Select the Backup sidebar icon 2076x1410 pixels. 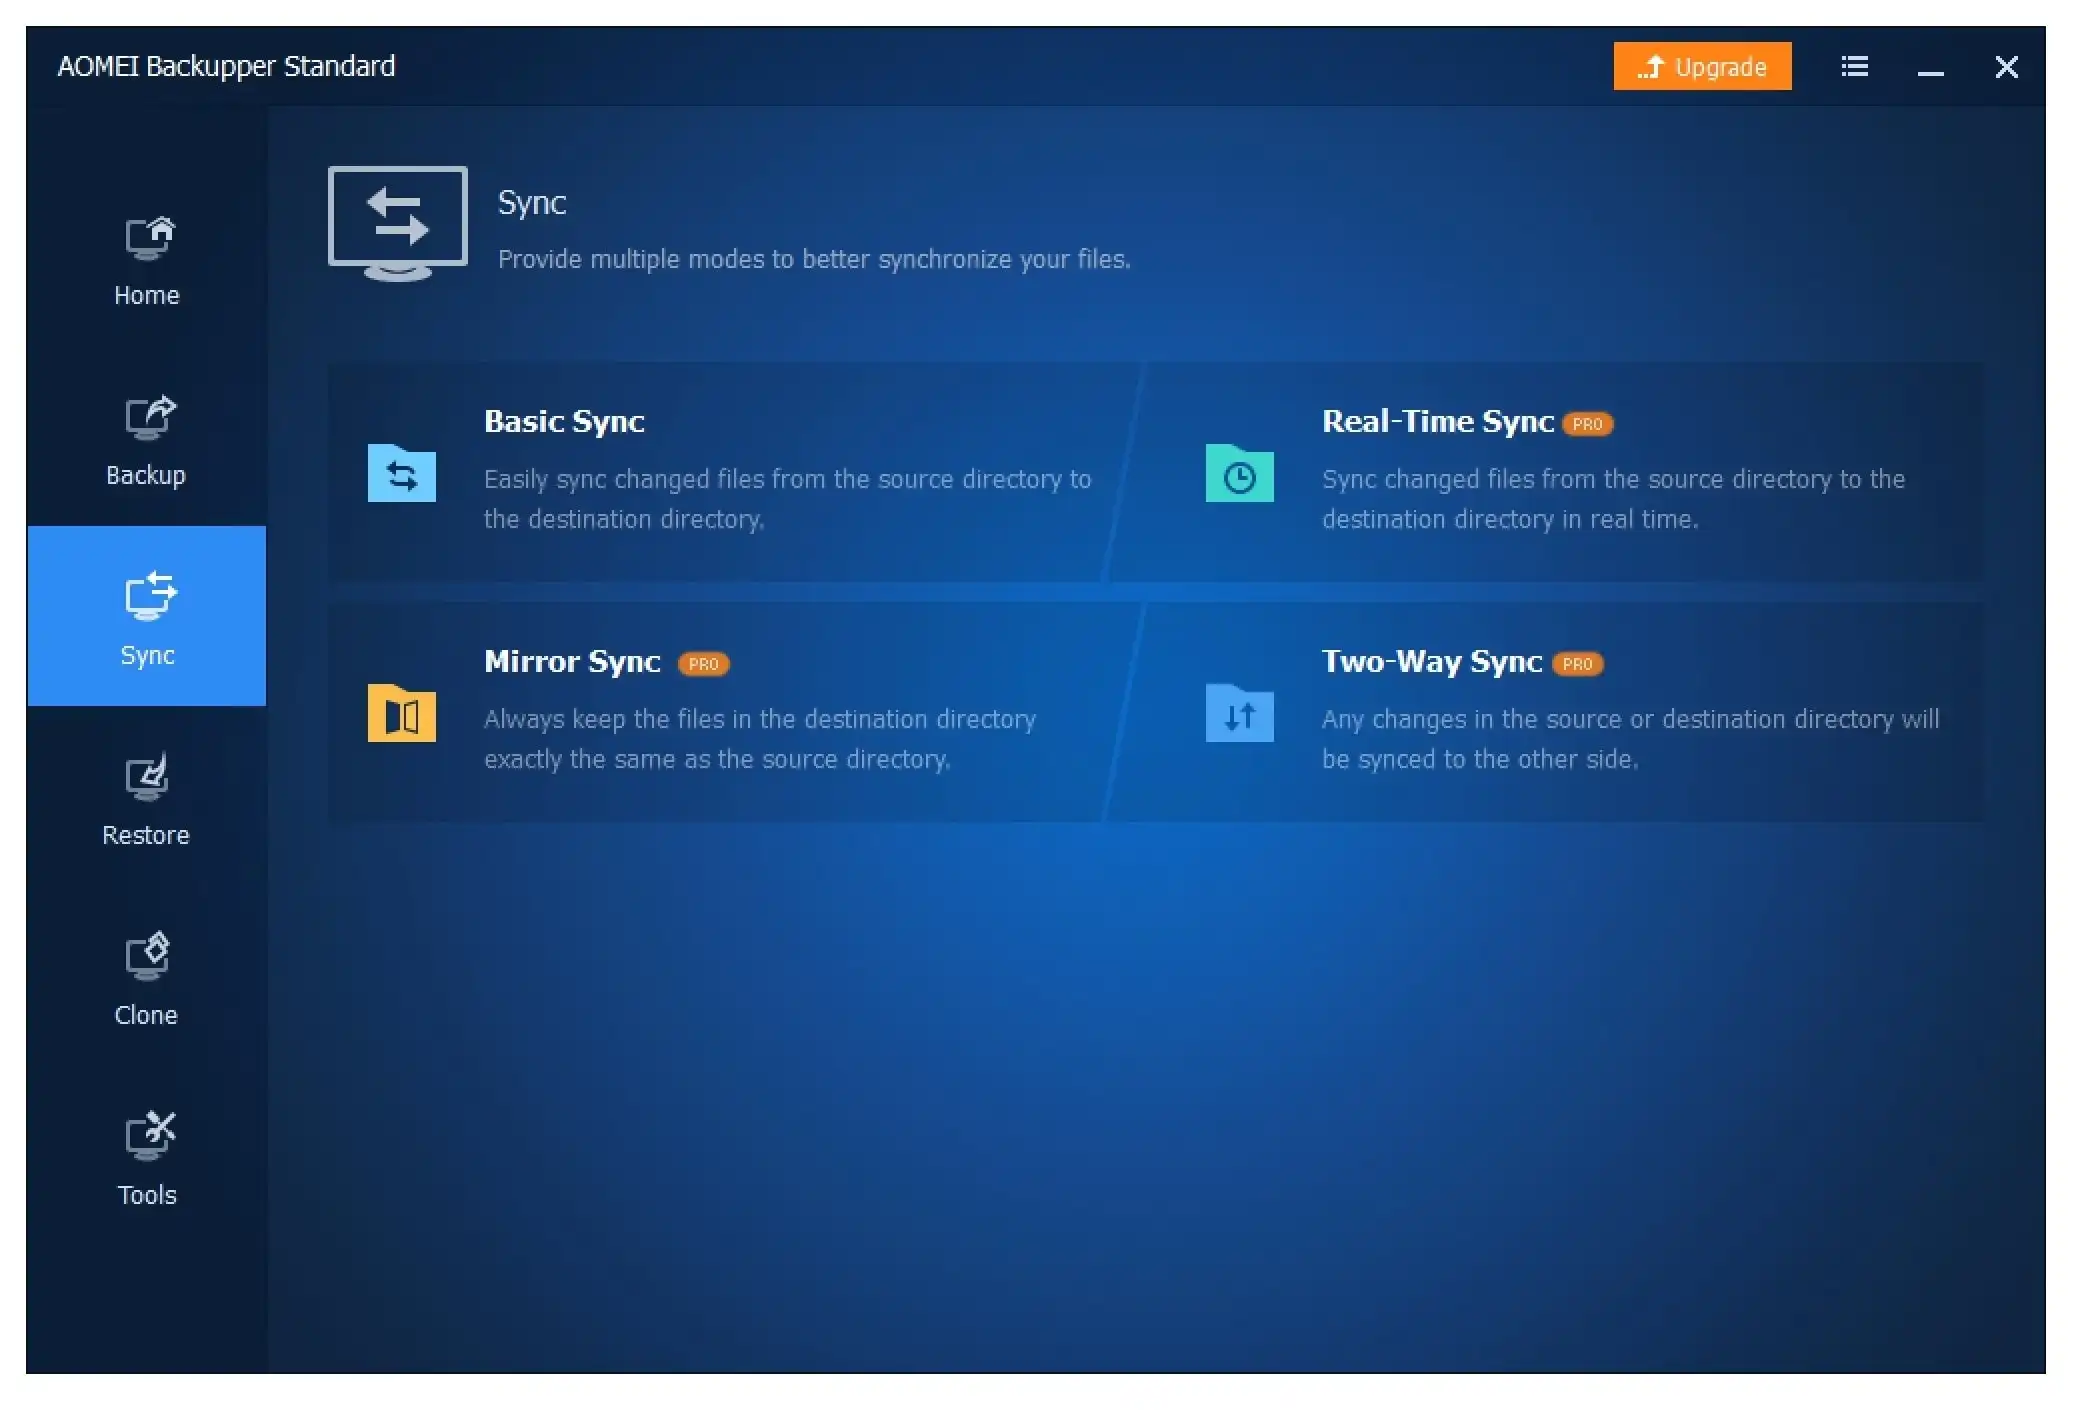(x=148, y=418)
